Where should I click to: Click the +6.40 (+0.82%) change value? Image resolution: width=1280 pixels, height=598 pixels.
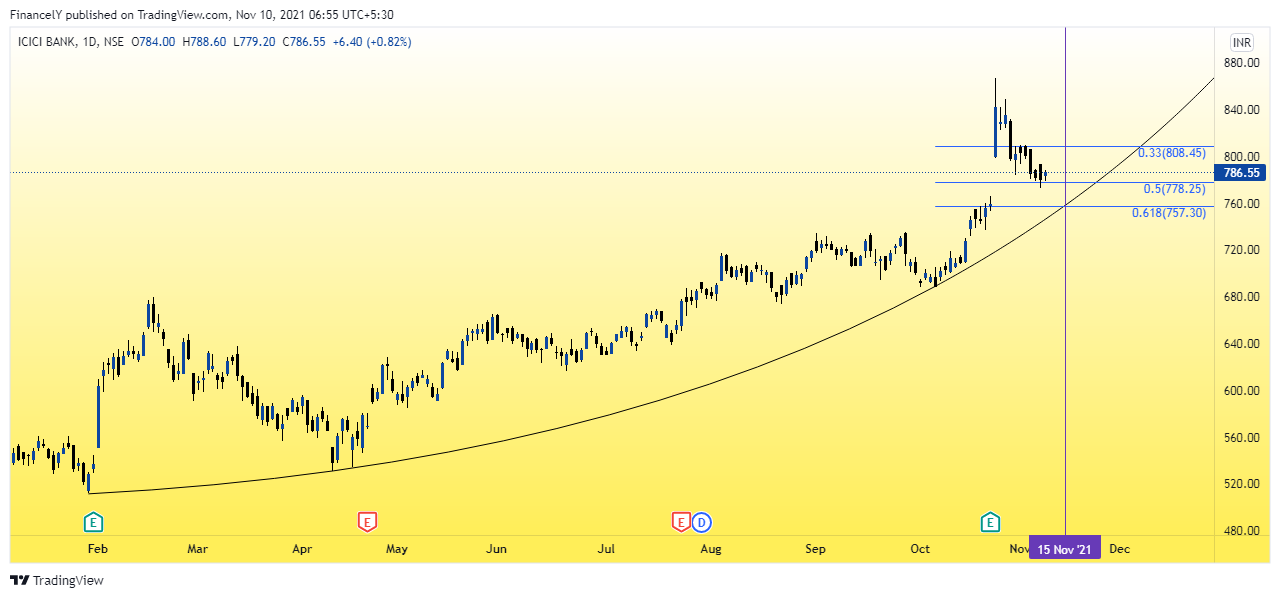372,42
